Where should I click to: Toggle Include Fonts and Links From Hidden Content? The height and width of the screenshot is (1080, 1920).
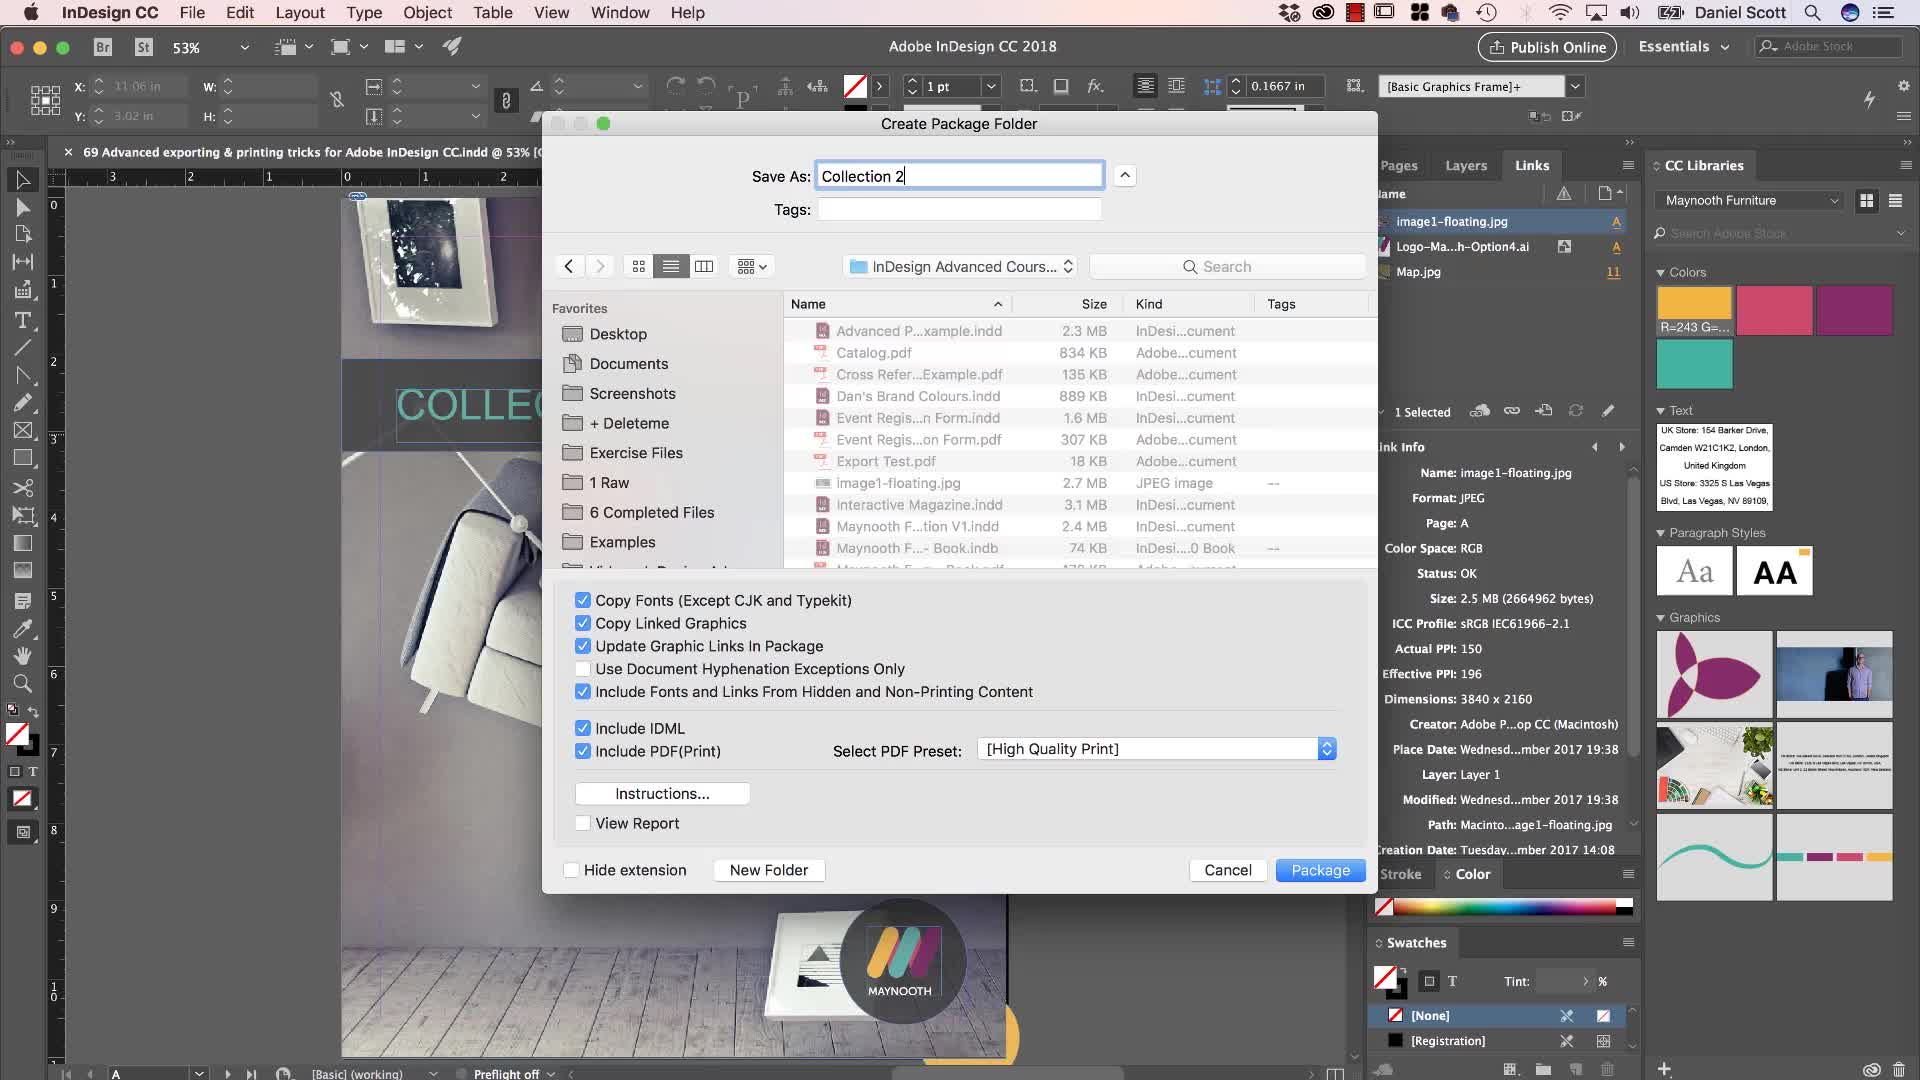582,692
